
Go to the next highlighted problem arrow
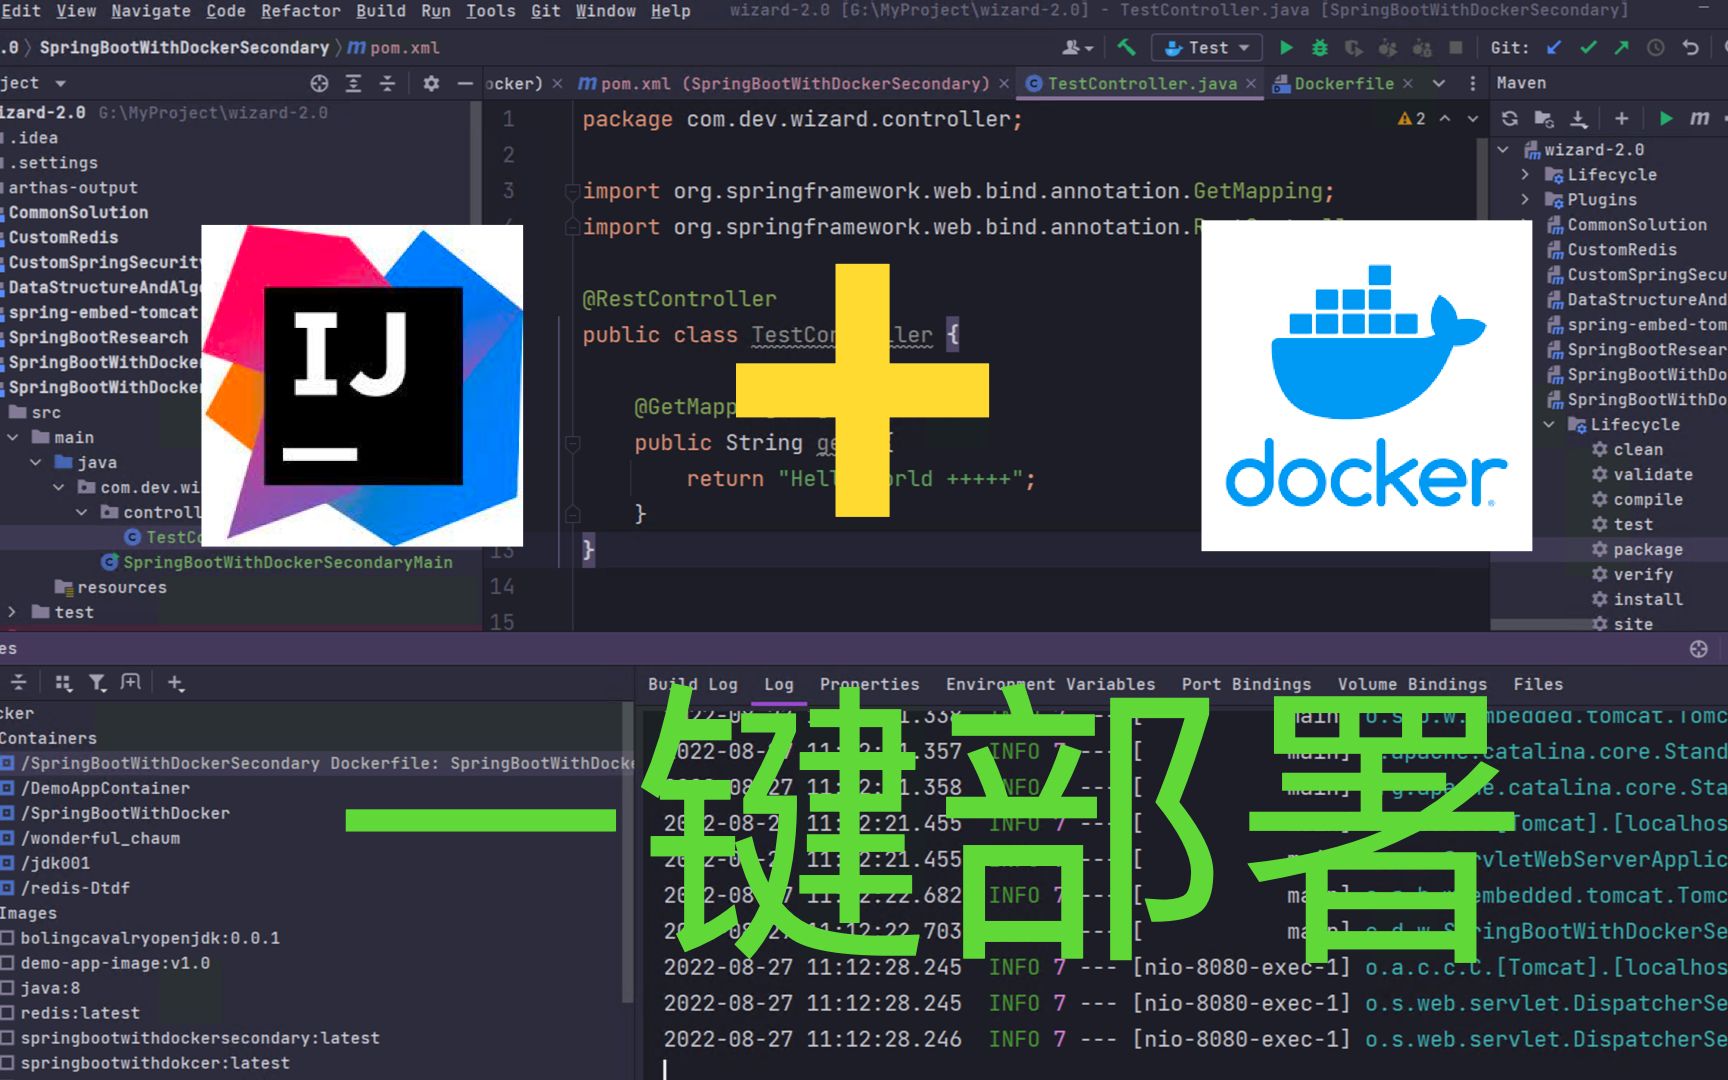click(x=1472, y=118)
